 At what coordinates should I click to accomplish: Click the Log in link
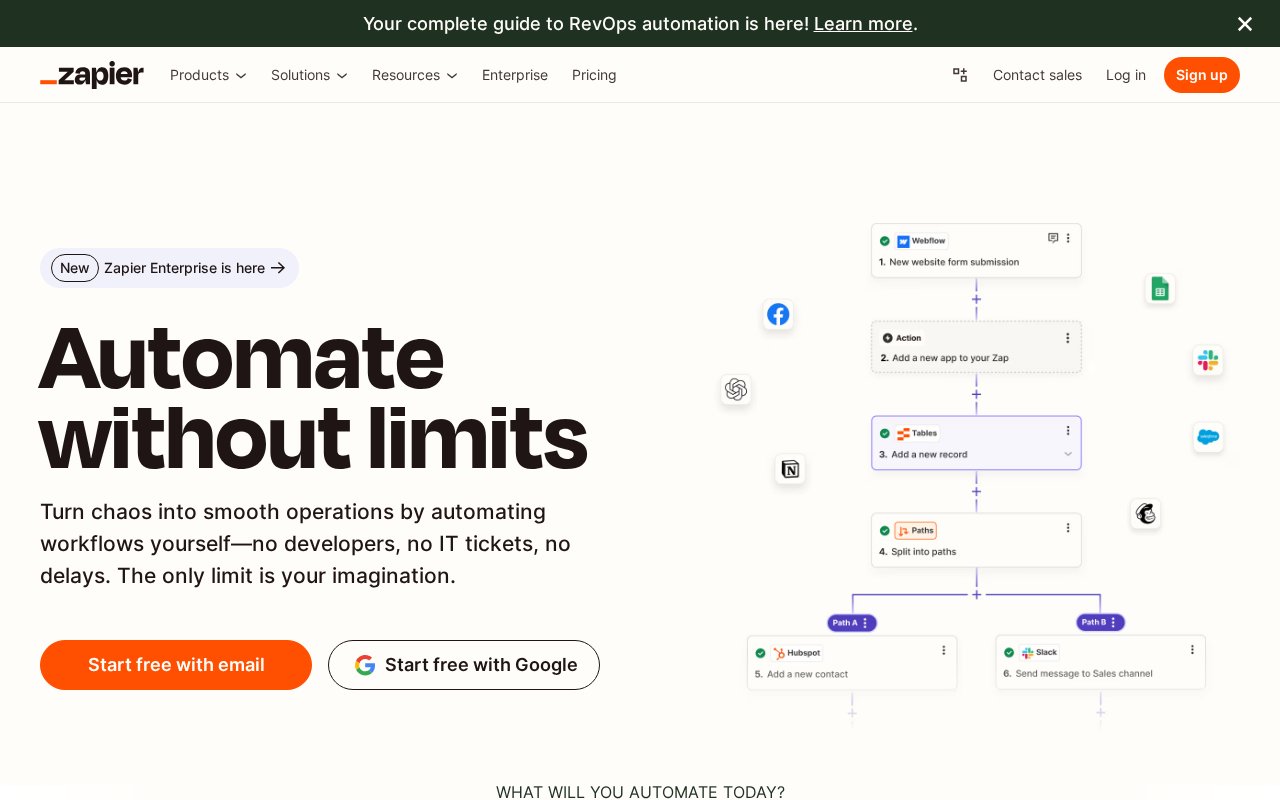pyautogui.click(x=1126, y=75)
